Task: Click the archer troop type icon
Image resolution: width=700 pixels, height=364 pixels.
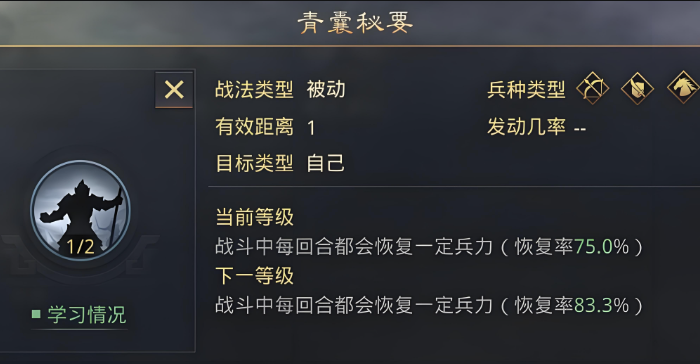Action: tap(592, 88)
